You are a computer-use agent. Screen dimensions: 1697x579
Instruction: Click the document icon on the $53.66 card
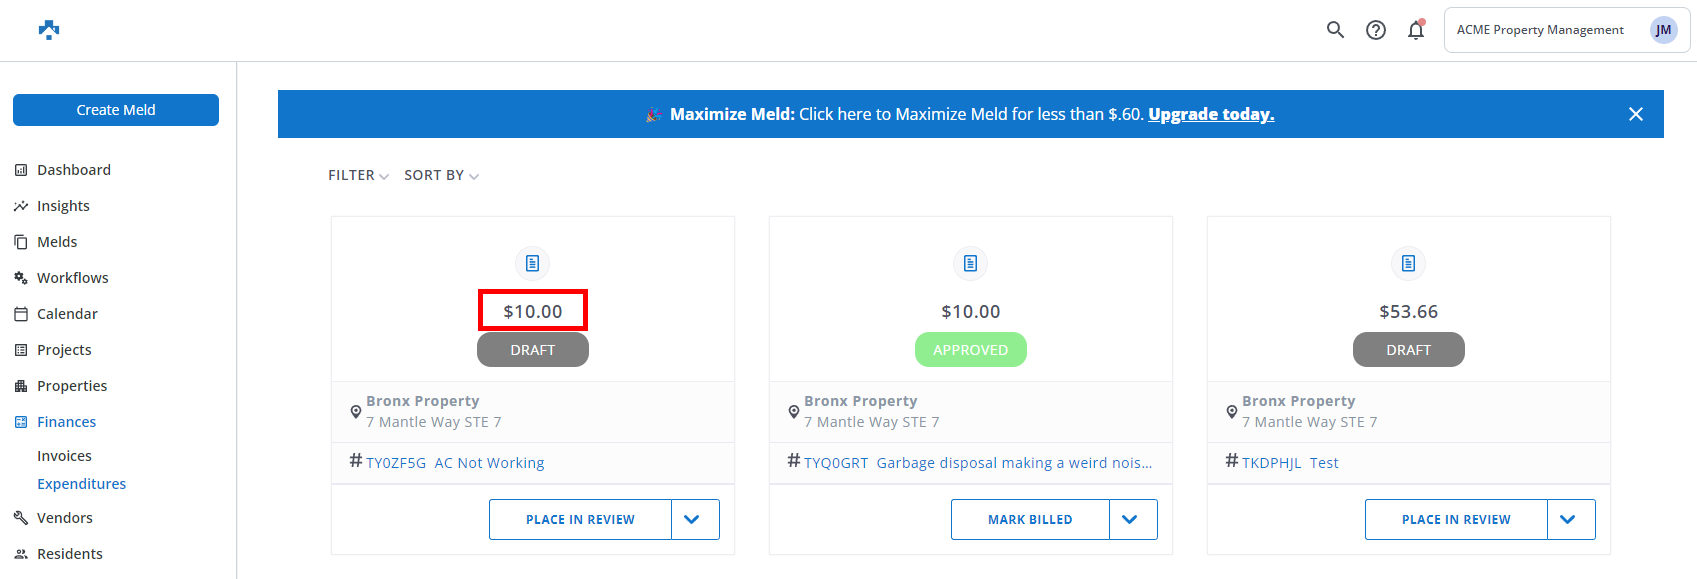pos(1408,263)
